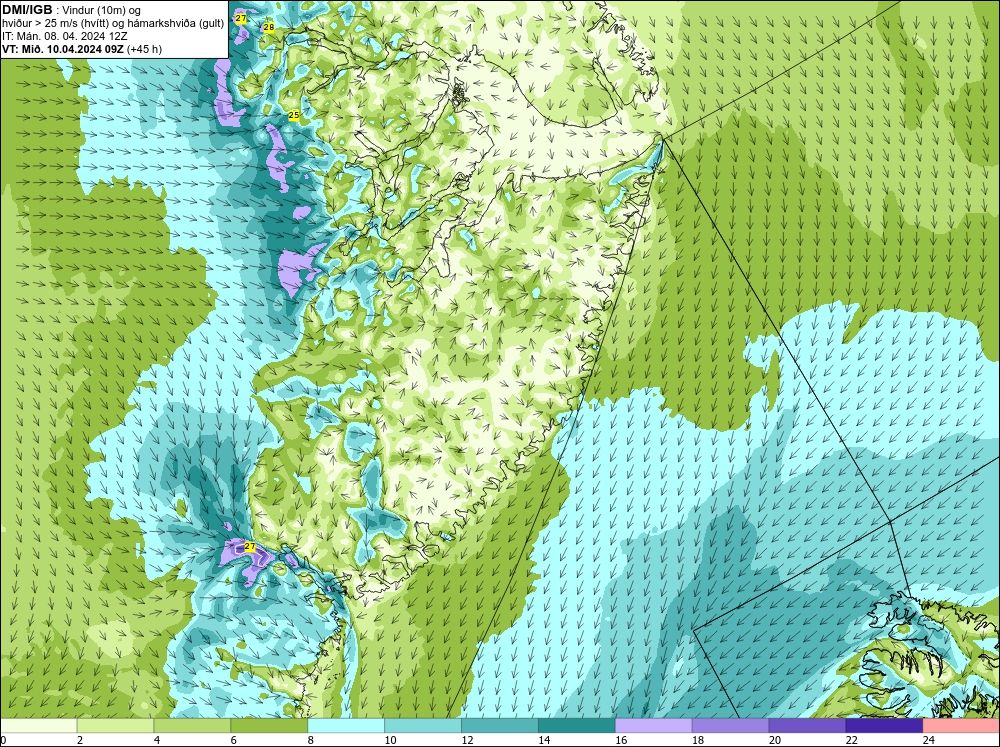Click the cyan 10–12 legend swatch
This screenshot has width=1000, height=747.
coord(423,726)
